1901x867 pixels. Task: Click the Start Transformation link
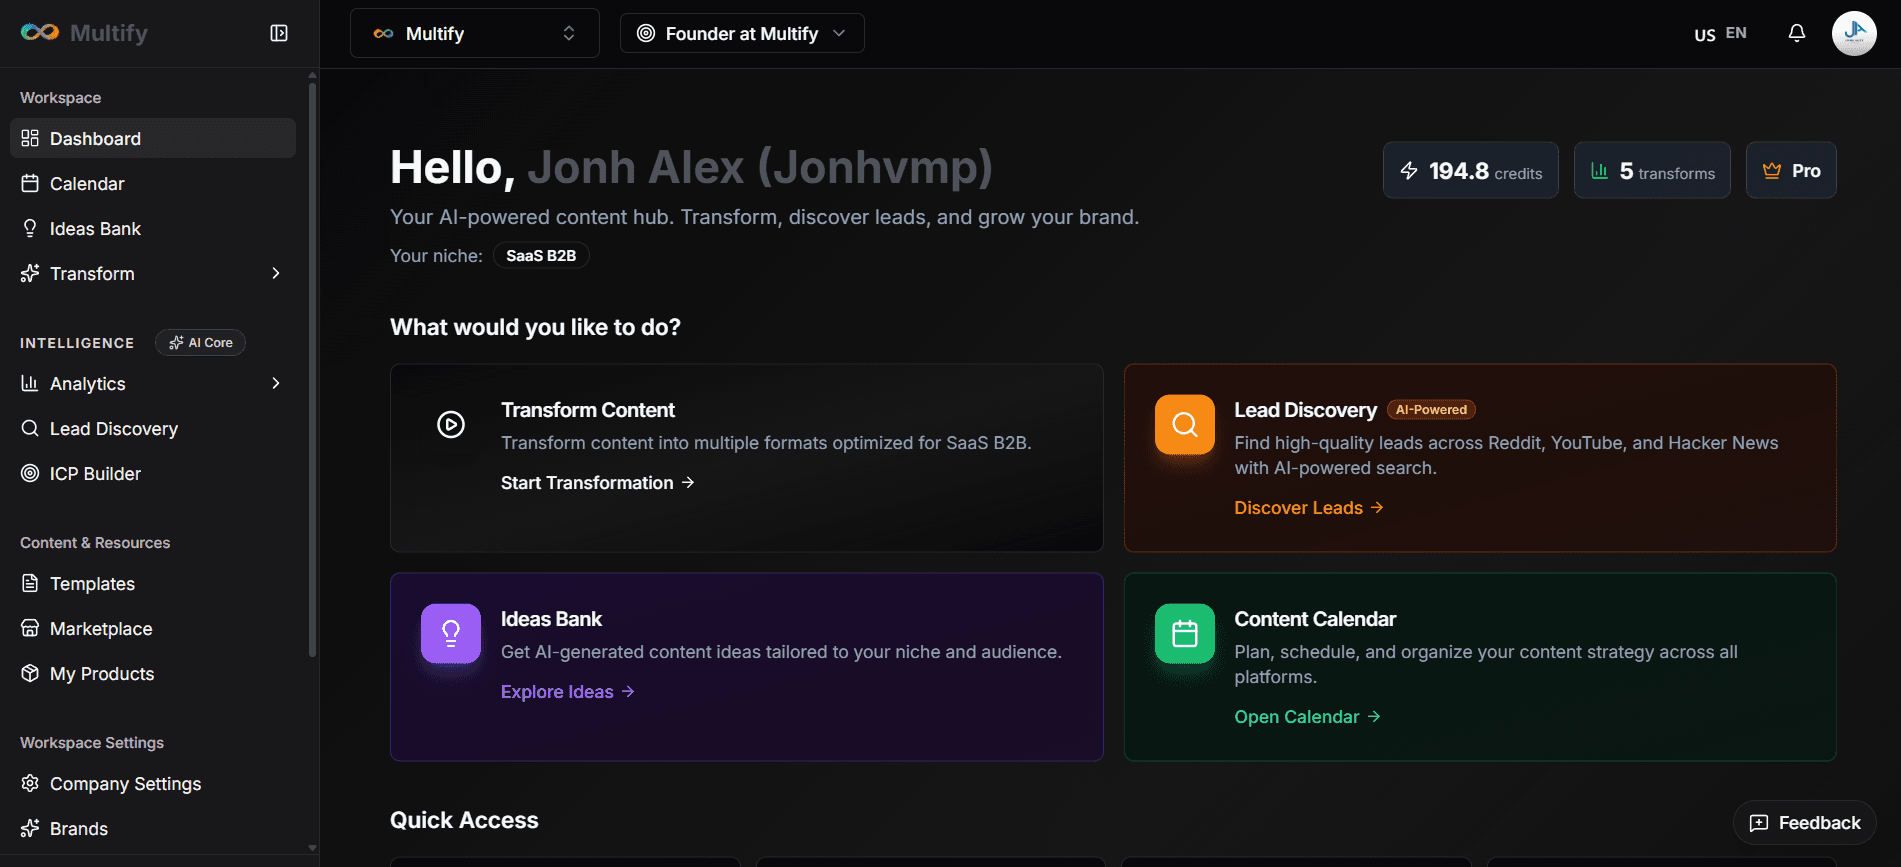pyautogui.click(x=598, y=483)
